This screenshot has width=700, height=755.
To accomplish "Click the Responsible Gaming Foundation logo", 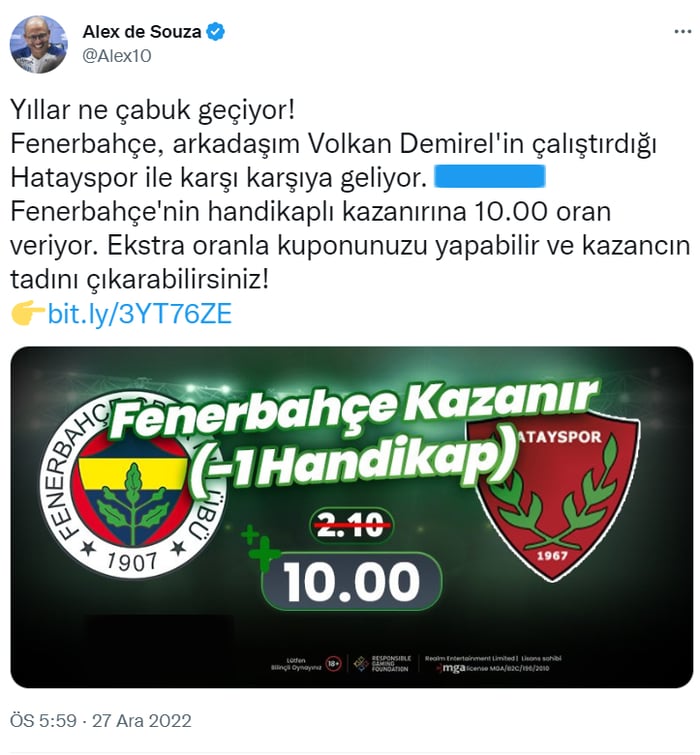I will 382,664.
